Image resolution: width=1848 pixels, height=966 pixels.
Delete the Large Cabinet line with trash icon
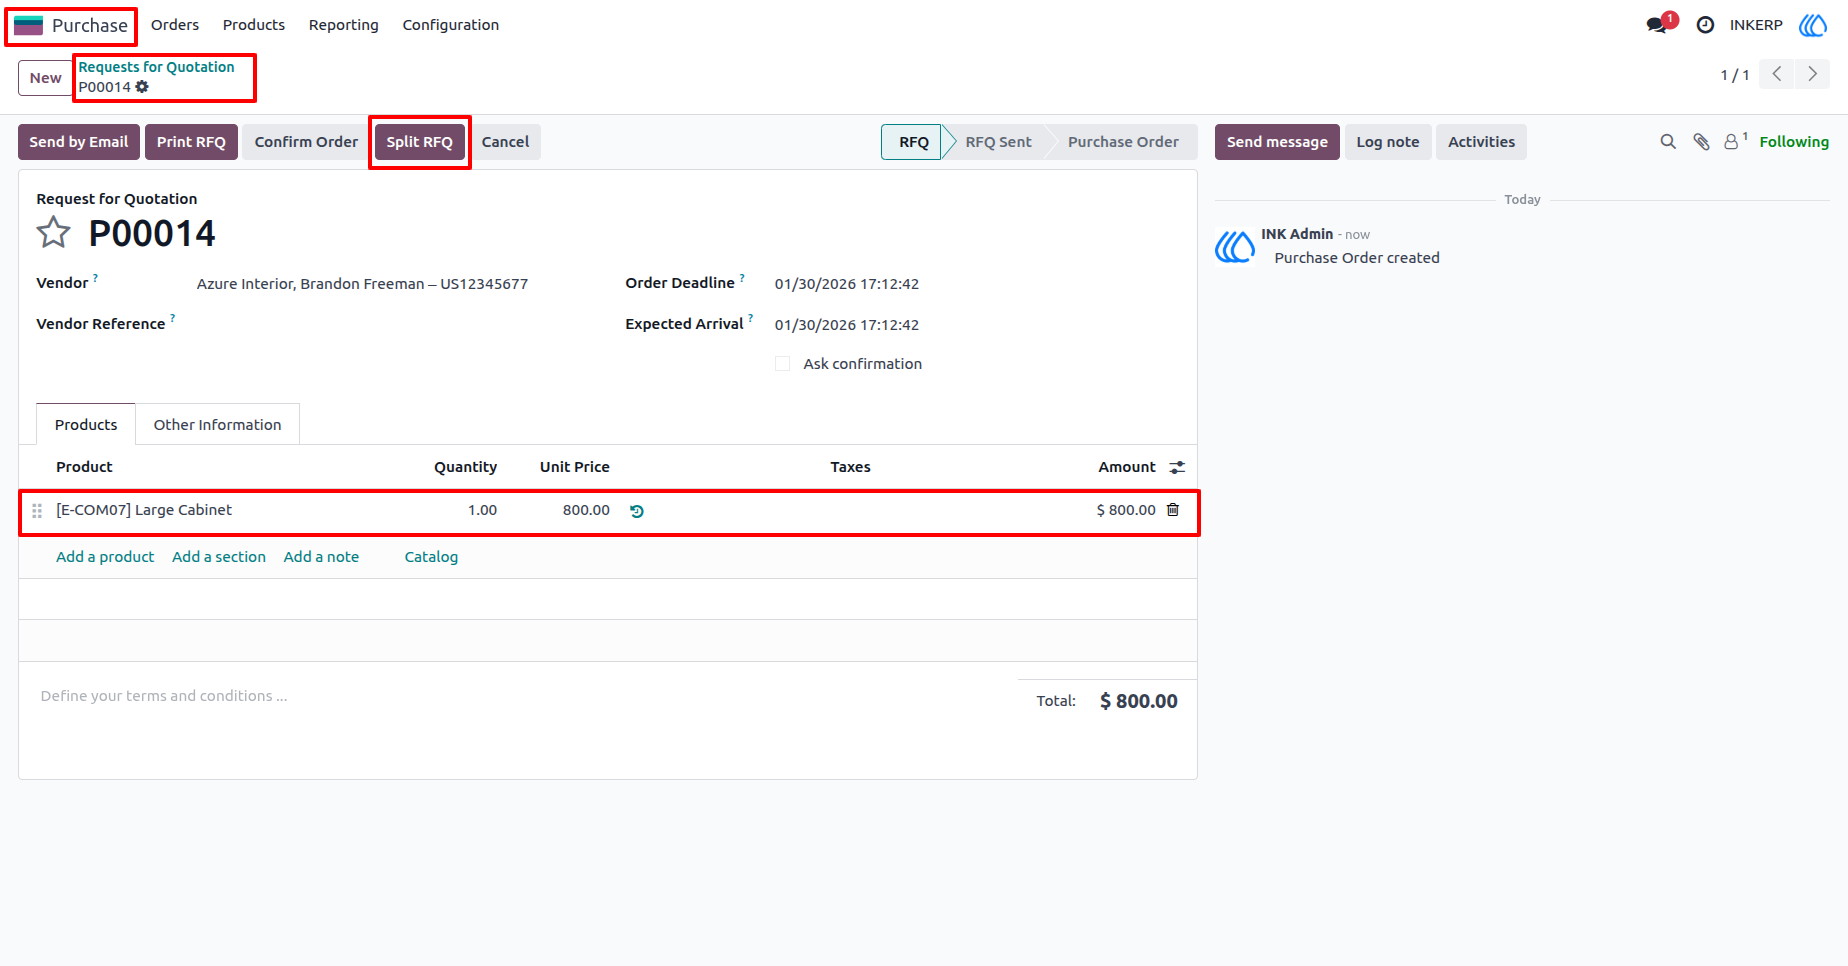pyautogui.click(x=1173, y=510)
